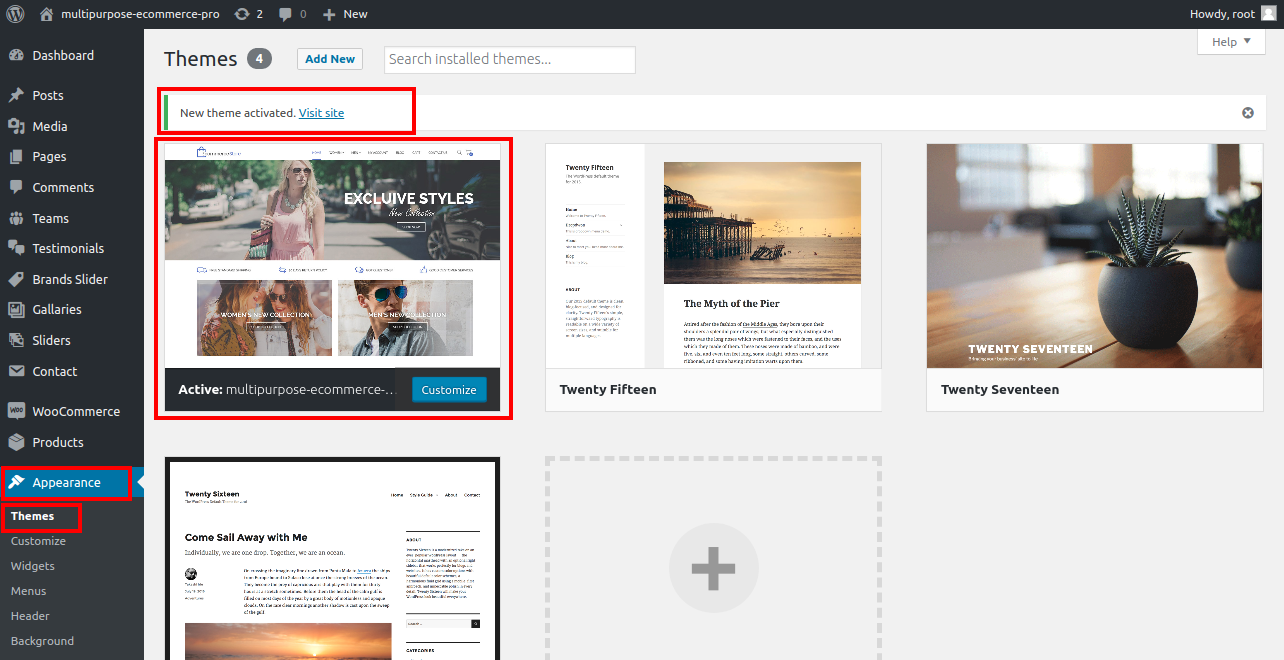Click the Dashboard gauge icon
The image size is (1284, 660).
[16, 55]
